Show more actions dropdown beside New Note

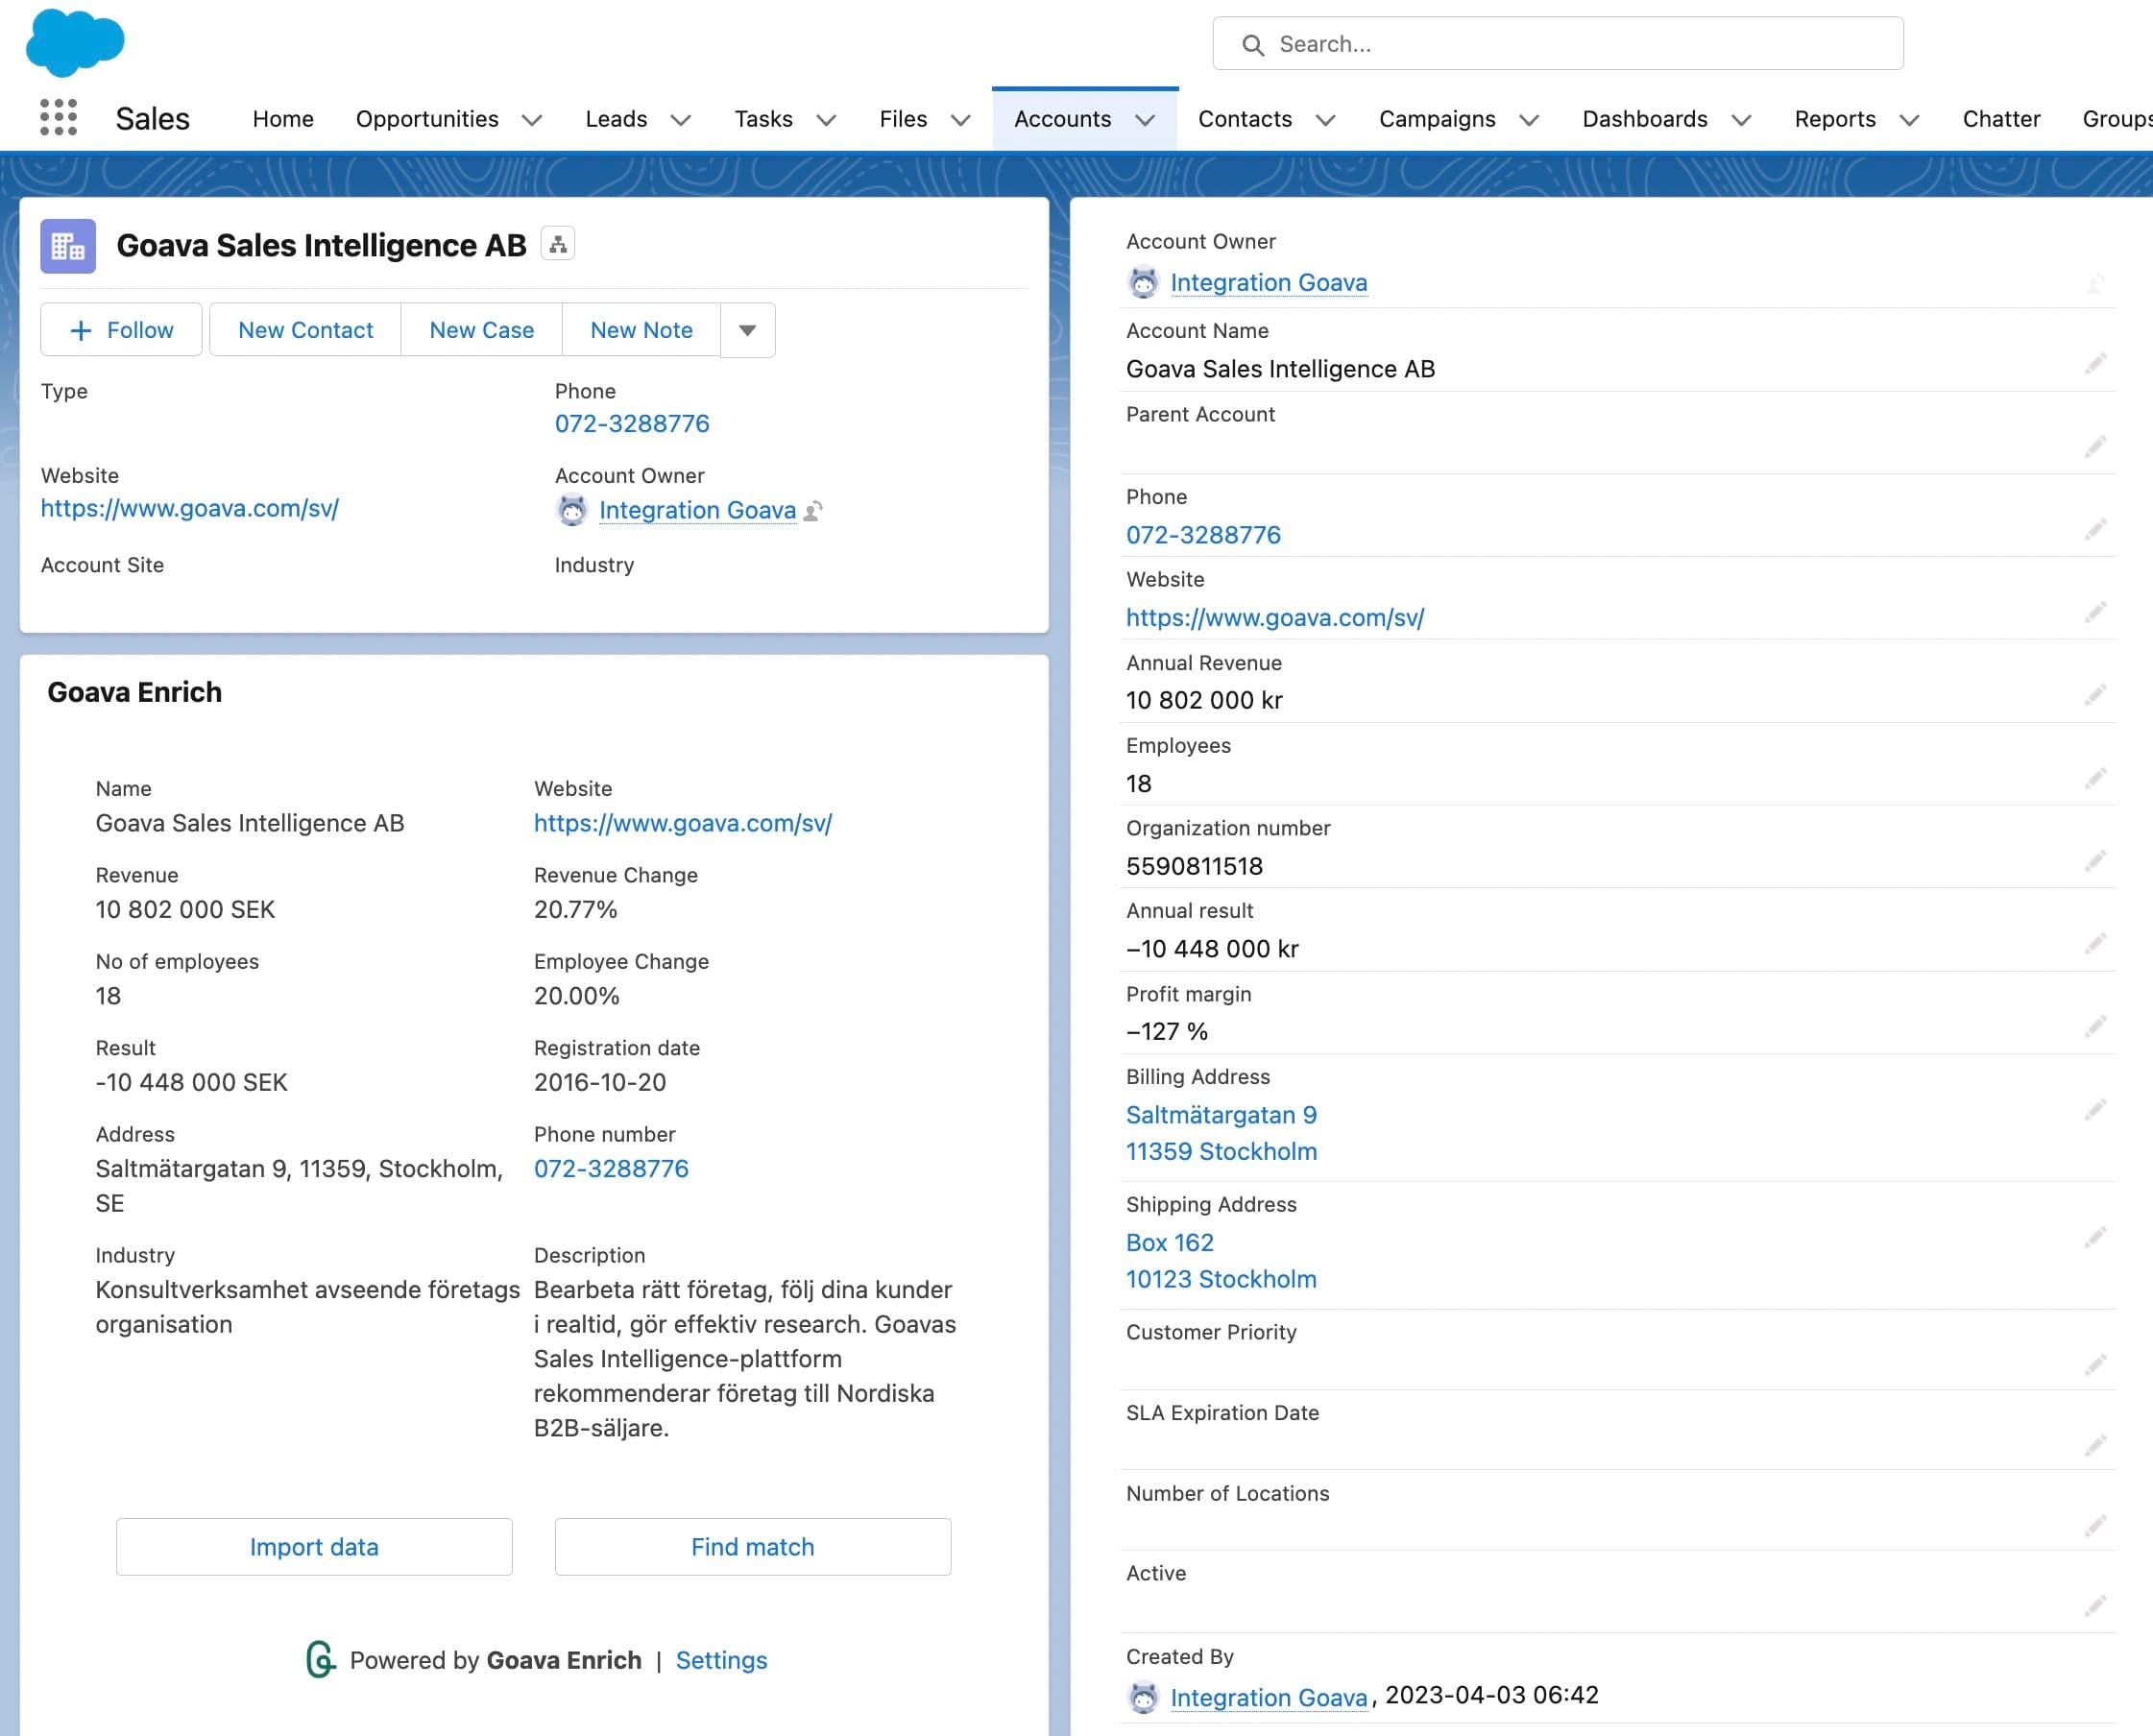[x=747, y=330]
